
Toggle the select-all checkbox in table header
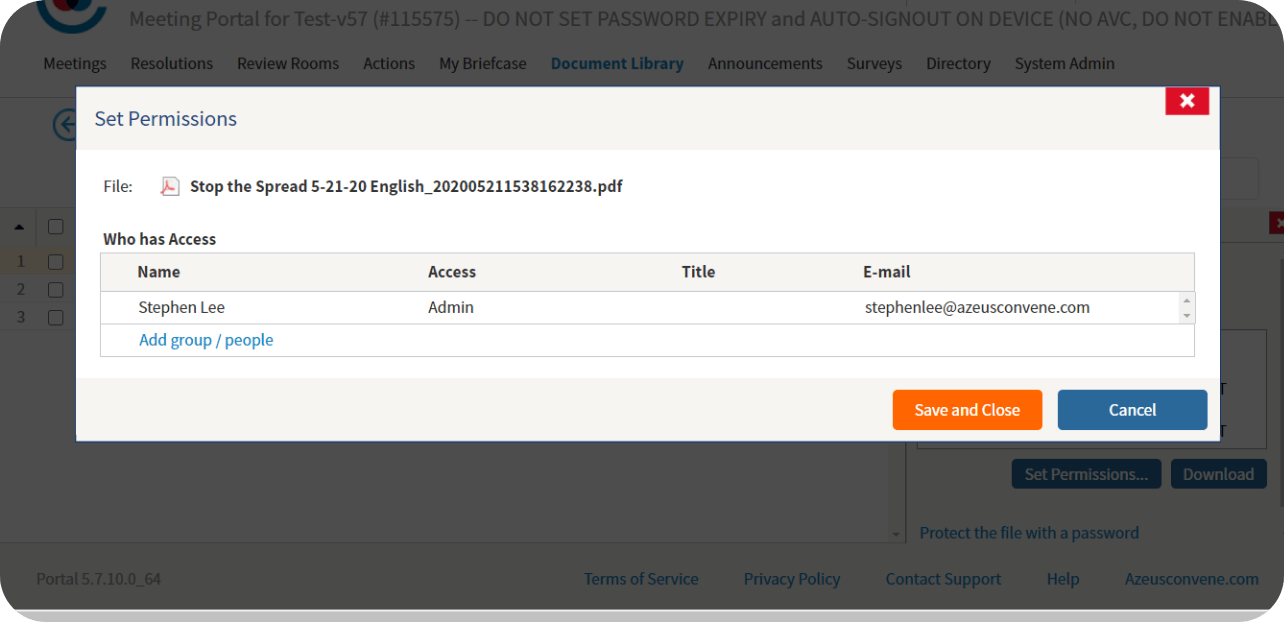[x=56, y=227]
